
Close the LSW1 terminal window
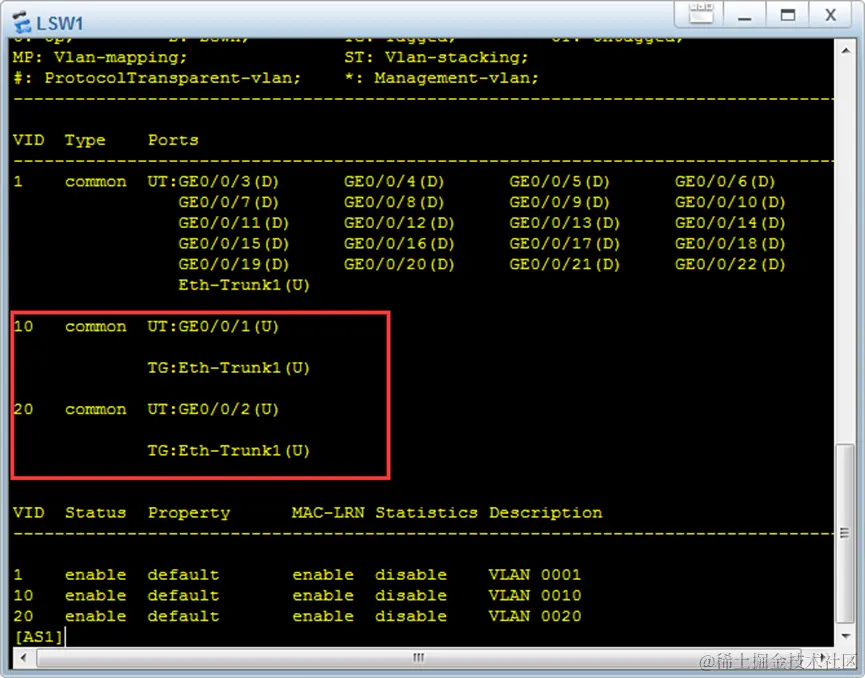(830, 15)
